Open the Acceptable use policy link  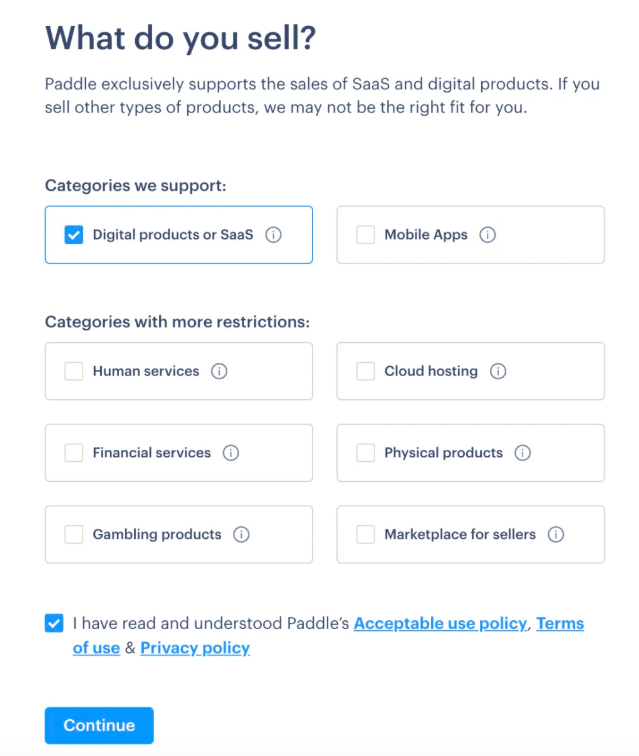tap(440, 623)
